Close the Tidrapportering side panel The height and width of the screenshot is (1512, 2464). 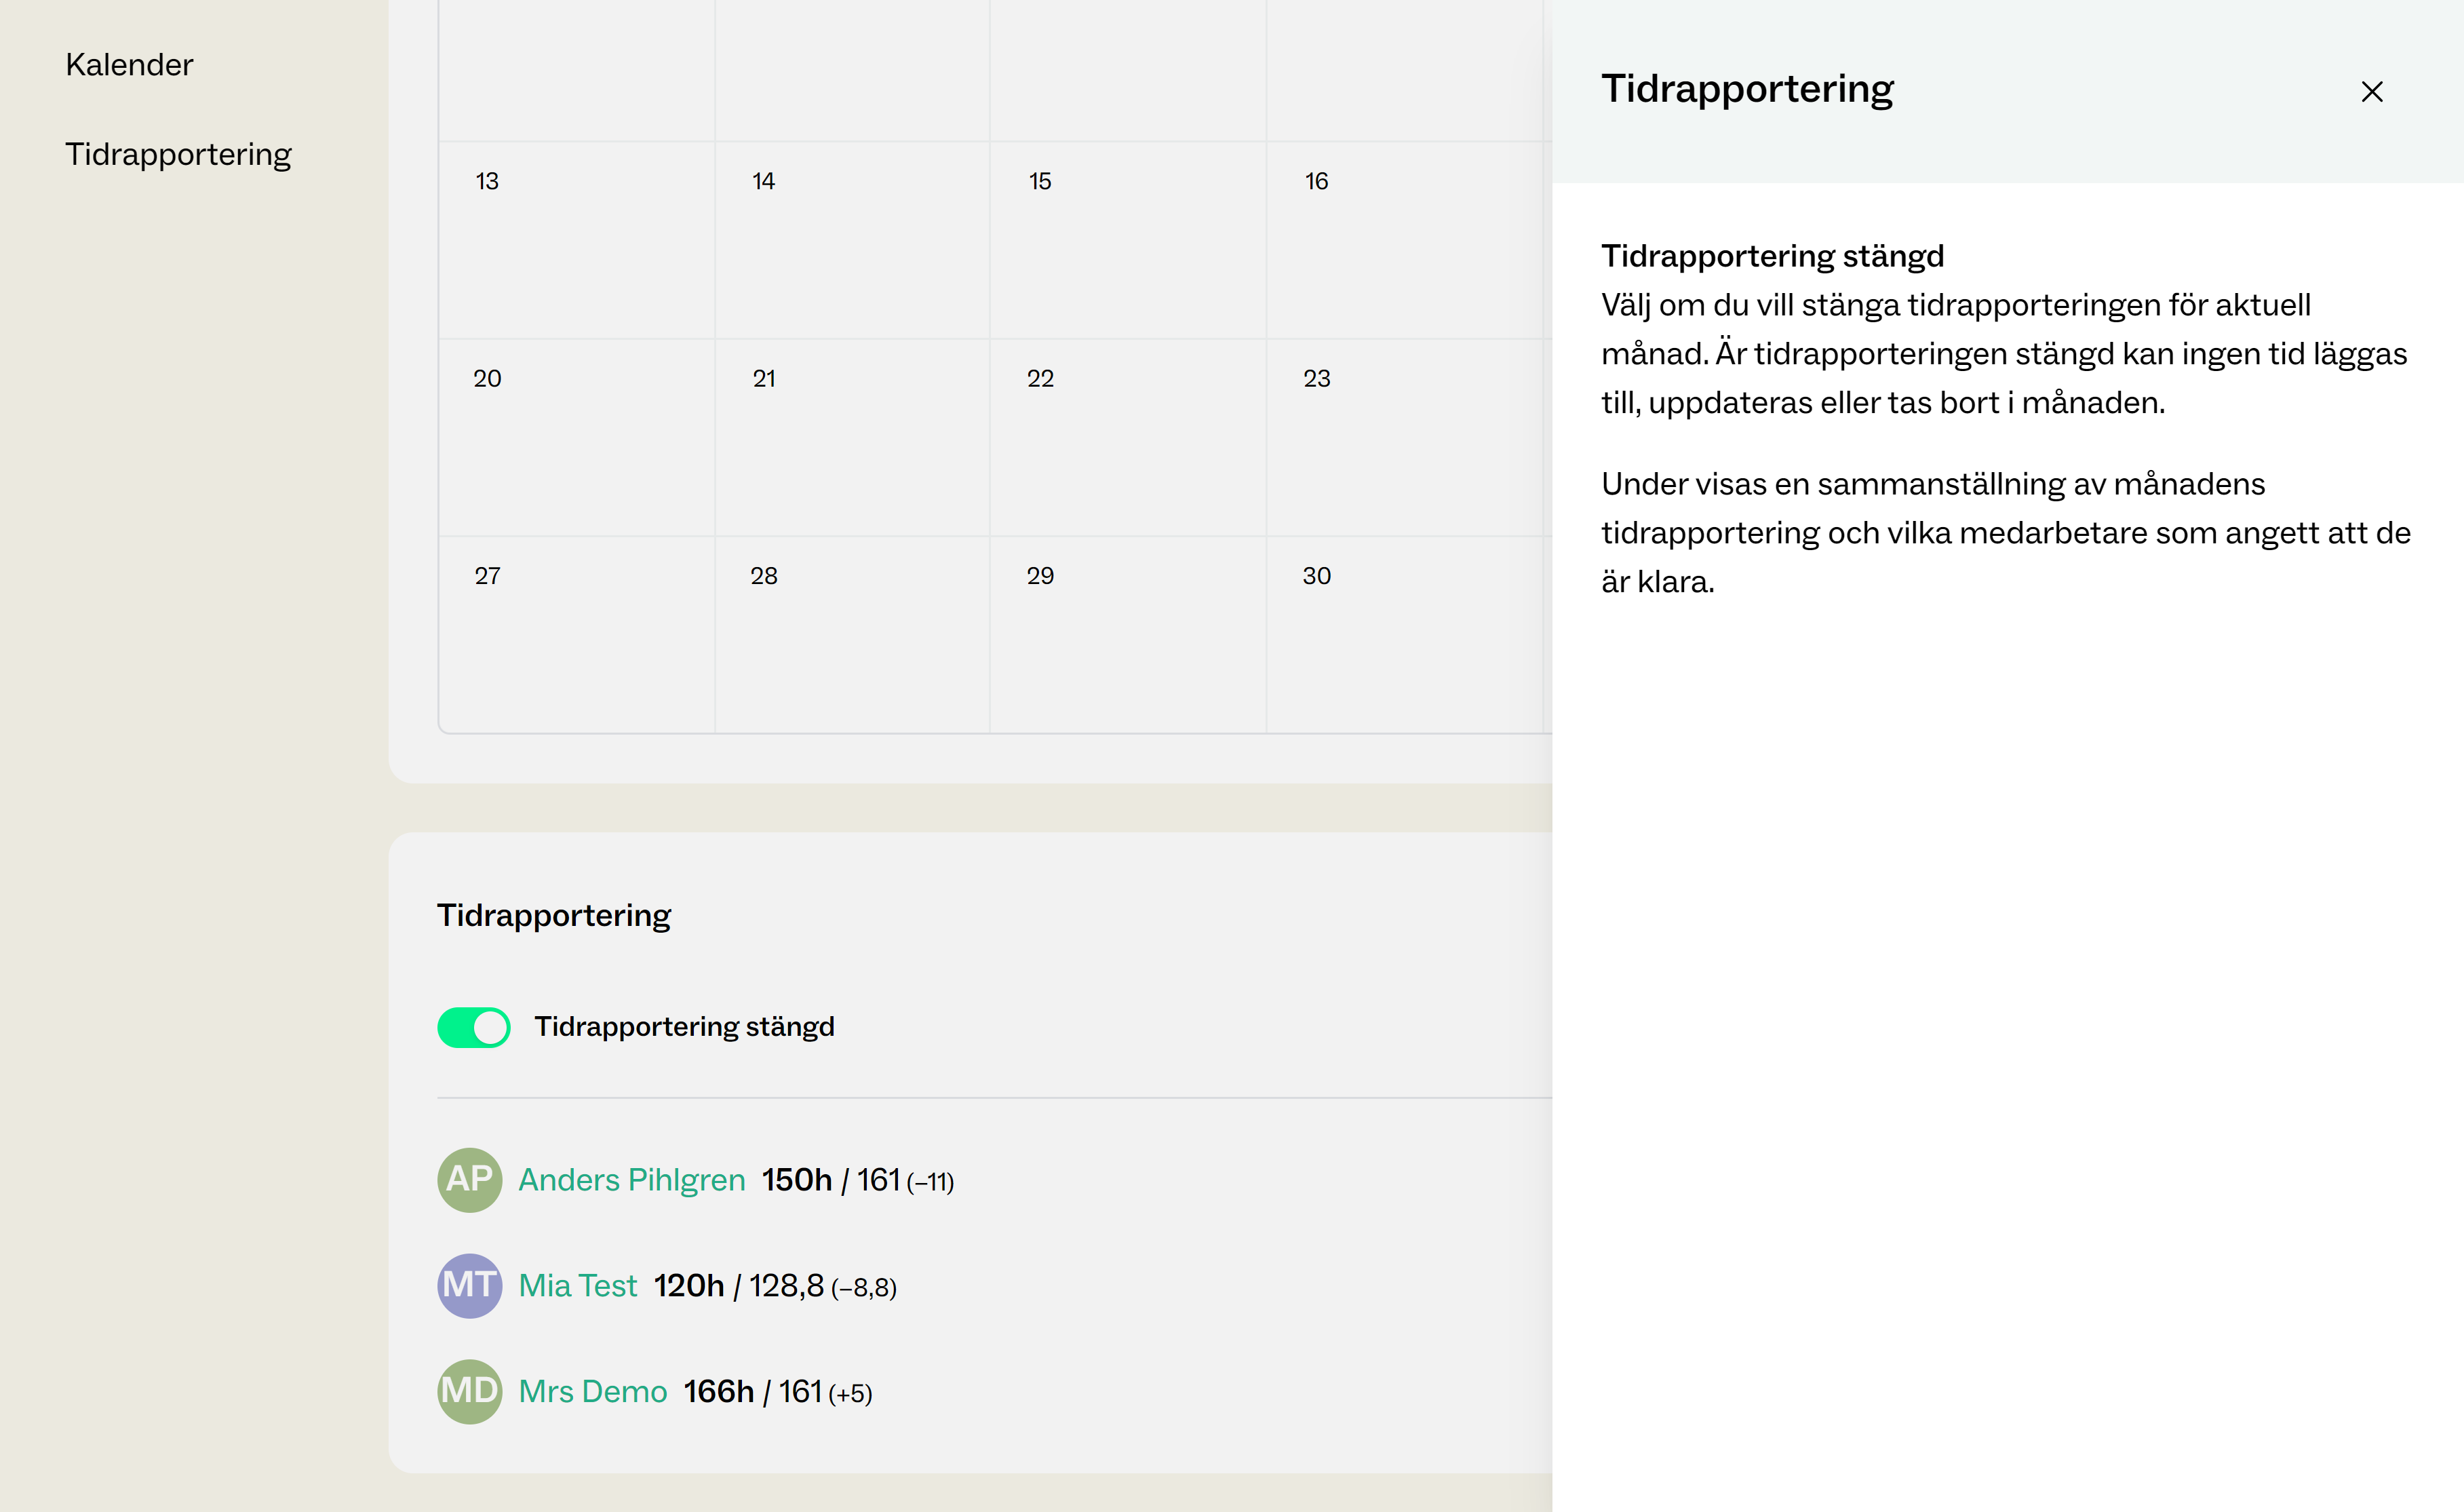[2371, 91]
